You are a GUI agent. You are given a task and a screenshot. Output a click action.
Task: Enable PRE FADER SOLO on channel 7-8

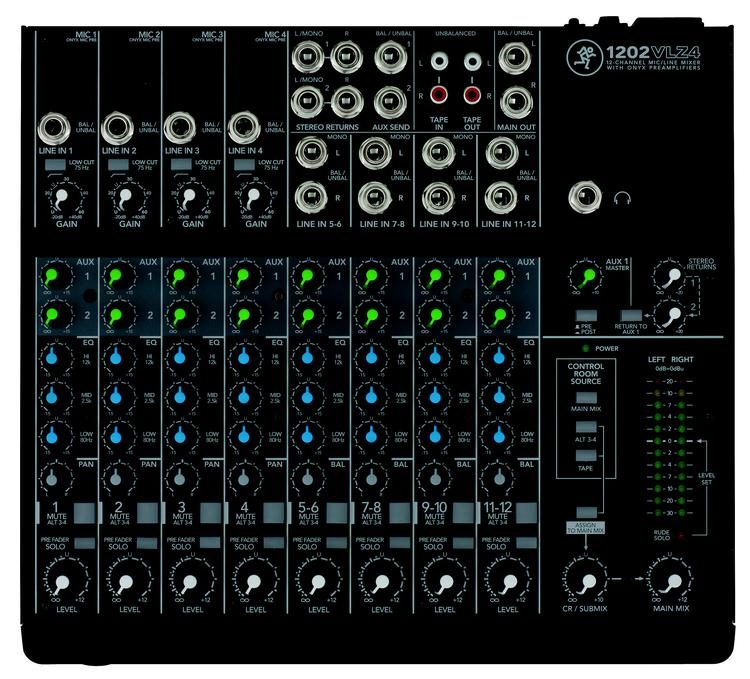[x=399, y=543]
